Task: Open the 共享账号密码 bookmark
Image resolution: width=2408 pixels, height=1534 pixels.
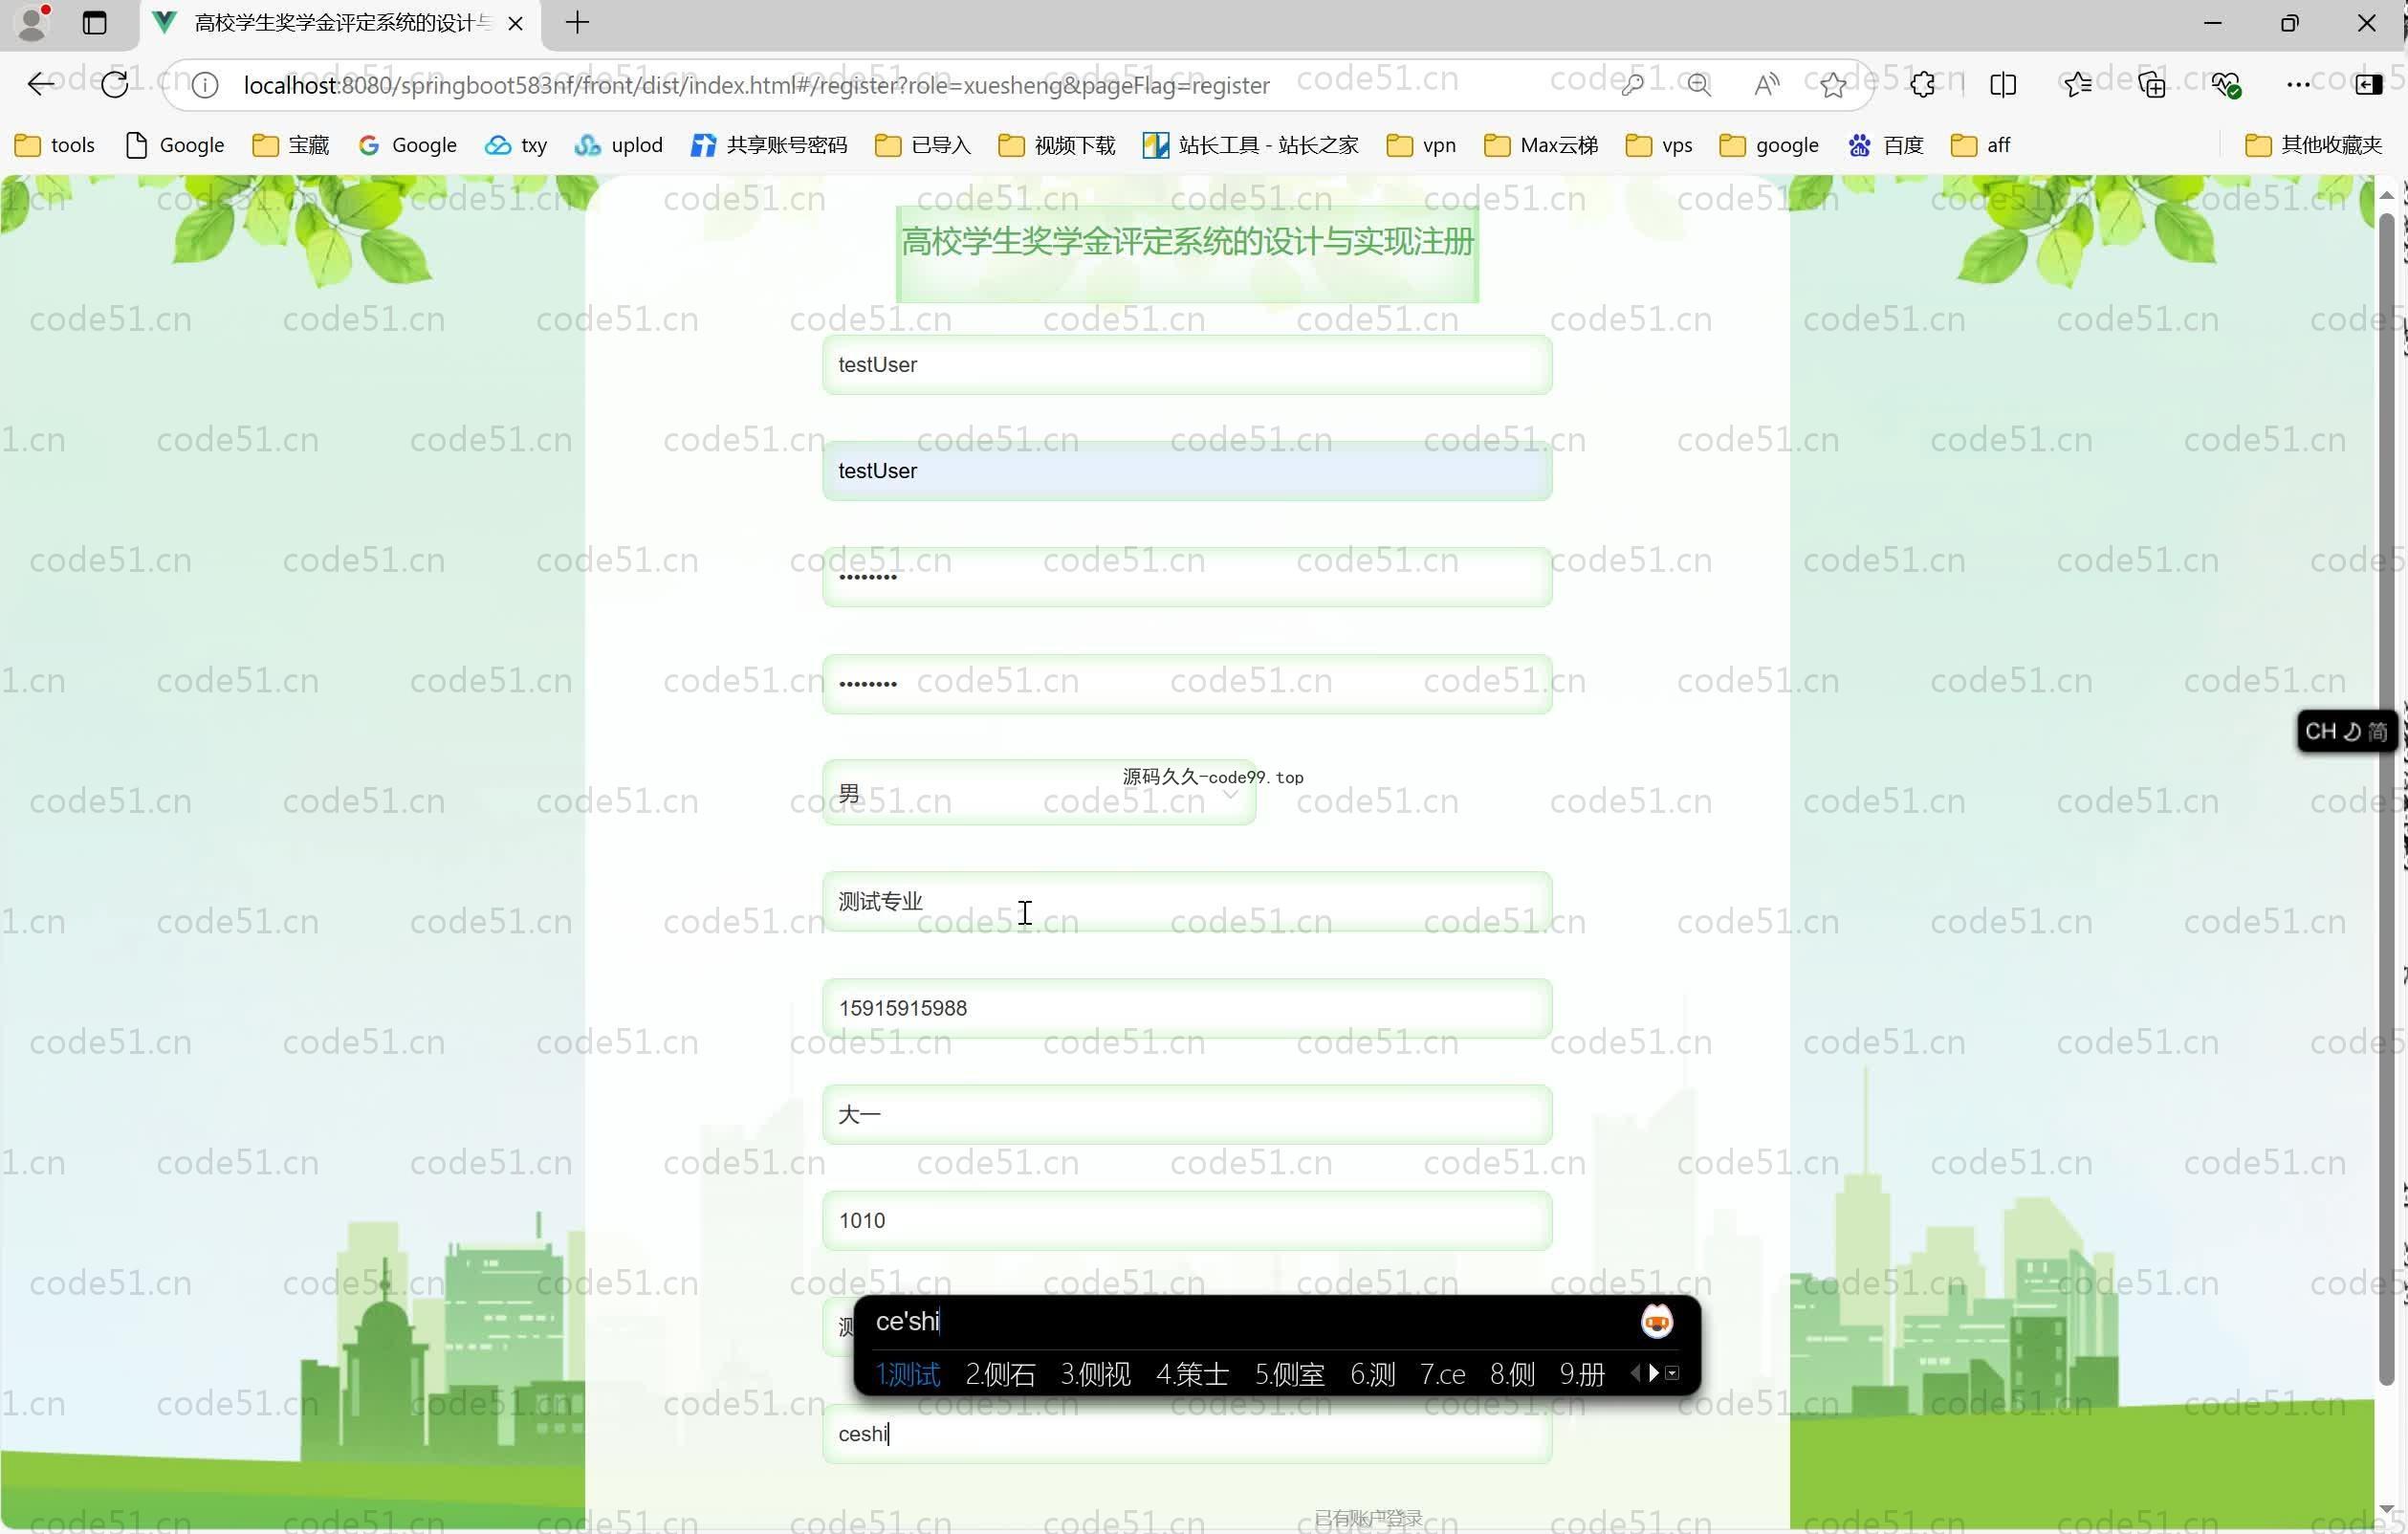Action: click(x=769, y=145)
